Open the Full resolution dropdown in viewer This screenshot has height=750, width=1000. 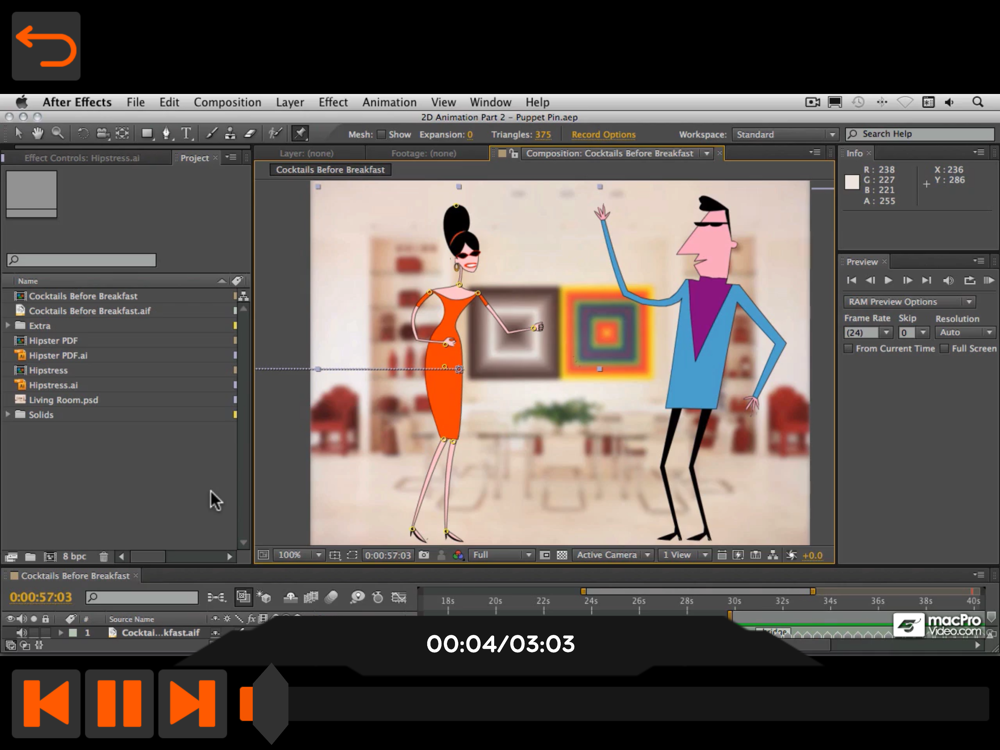pos(501,555)
